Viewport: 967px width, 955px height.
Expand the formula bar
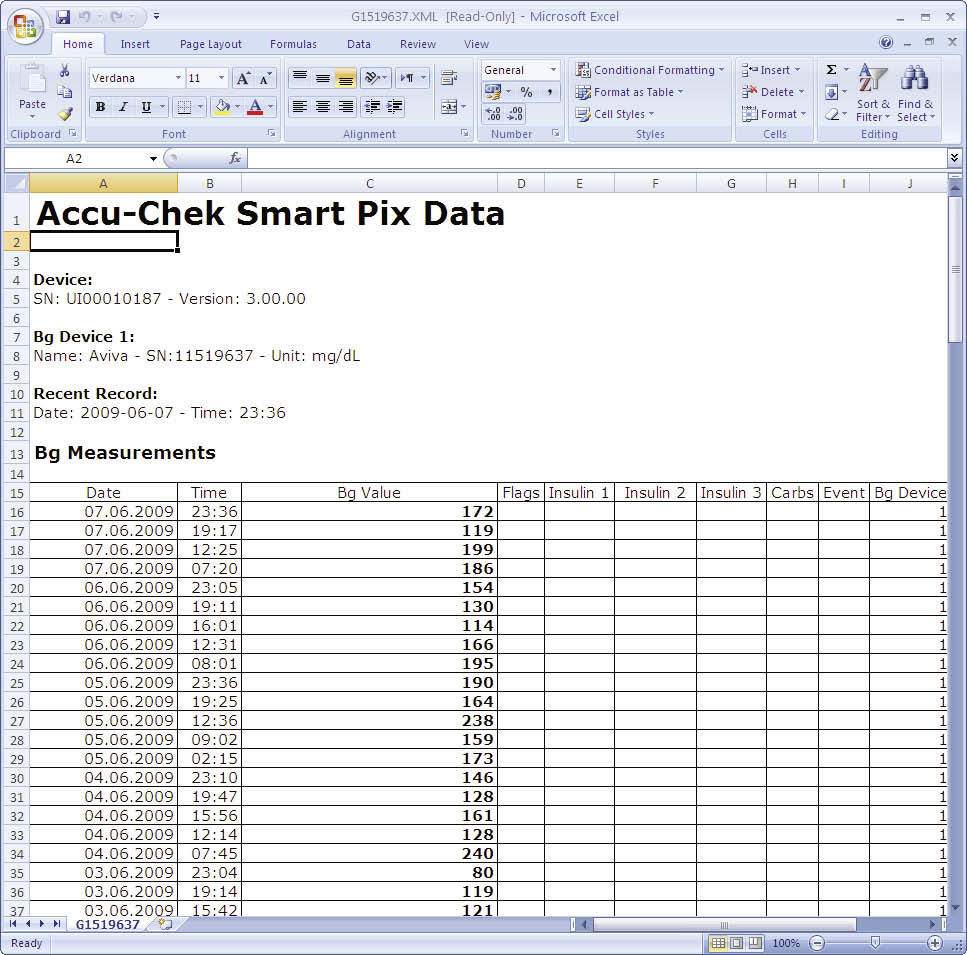click(x=954, y=158)
